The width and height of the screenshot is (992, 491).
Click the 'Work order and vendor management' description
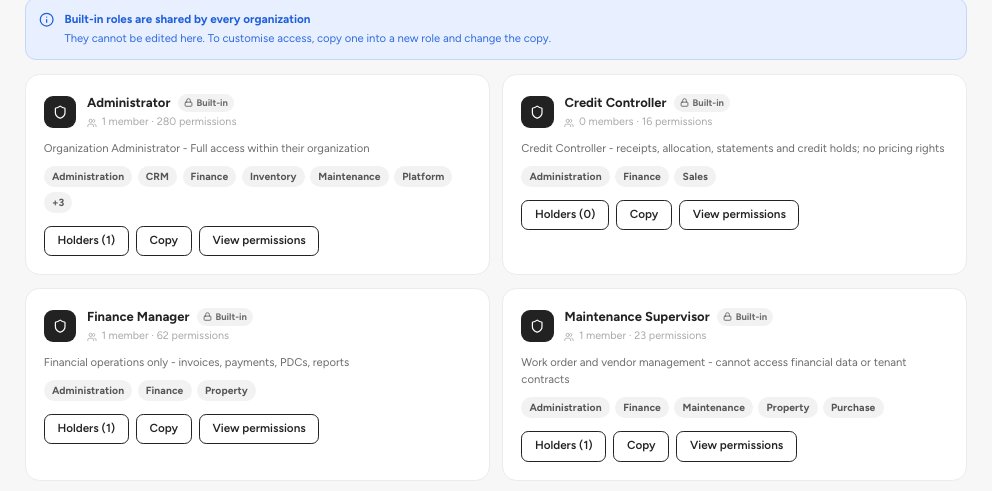click(x=714, y=371)
